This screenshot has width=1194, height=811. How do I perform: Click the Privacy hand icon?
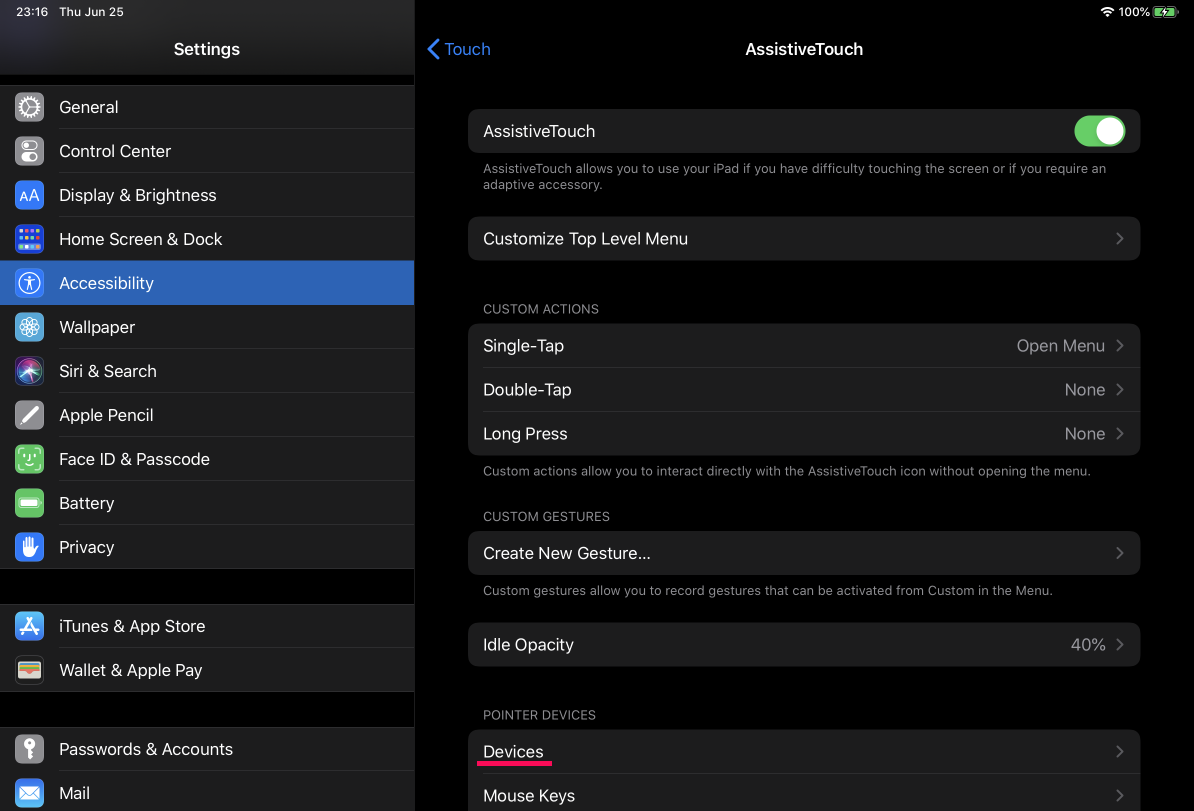tap(30, 548)
